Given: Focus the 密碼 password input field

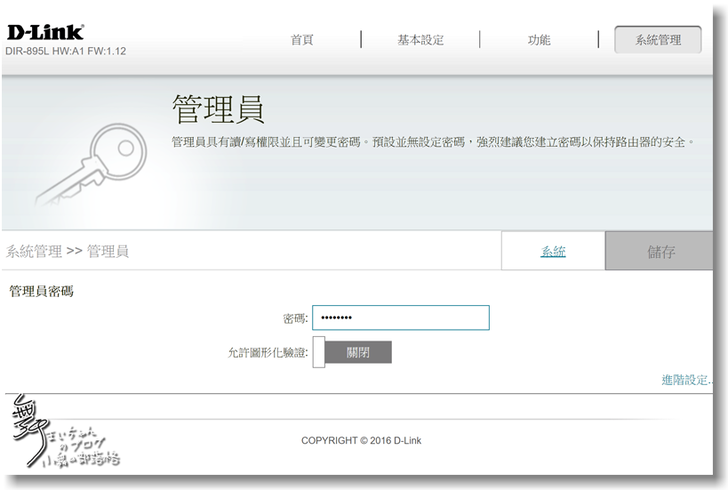Looking at the screenshot, I should [x=400, y=318].
